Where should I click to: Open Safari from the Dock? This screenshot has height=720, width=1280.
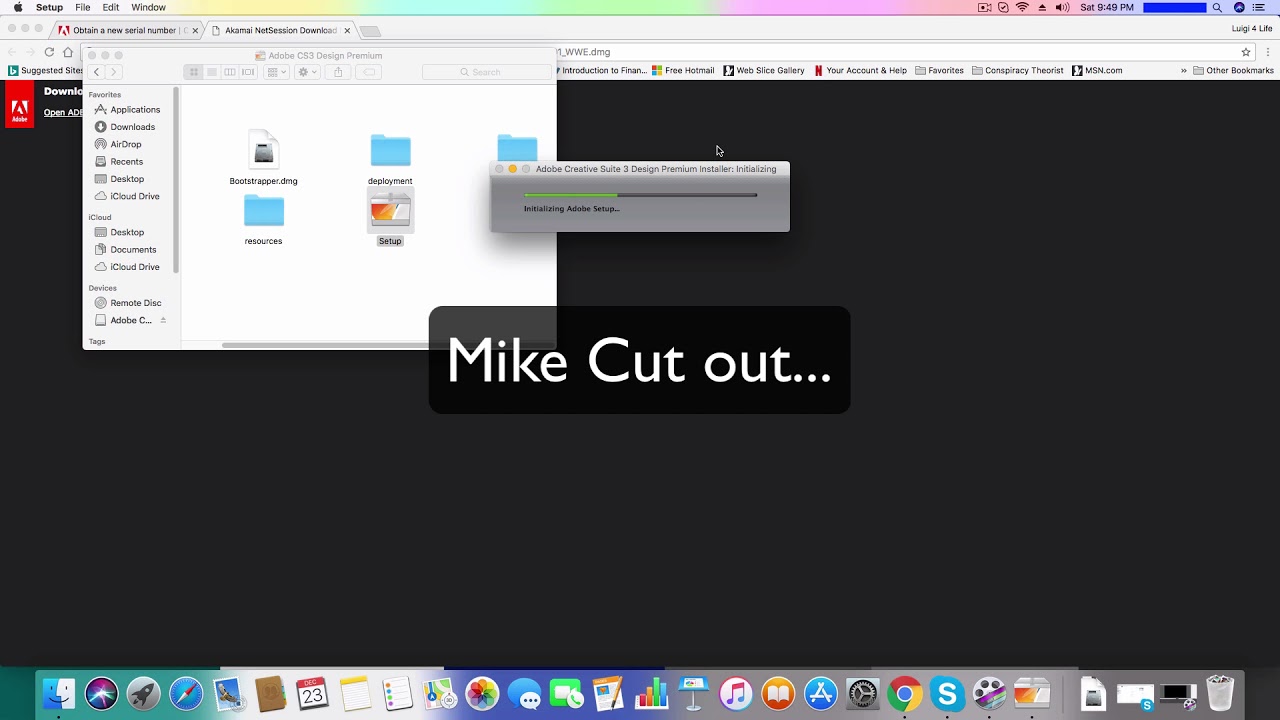point(186,693)
